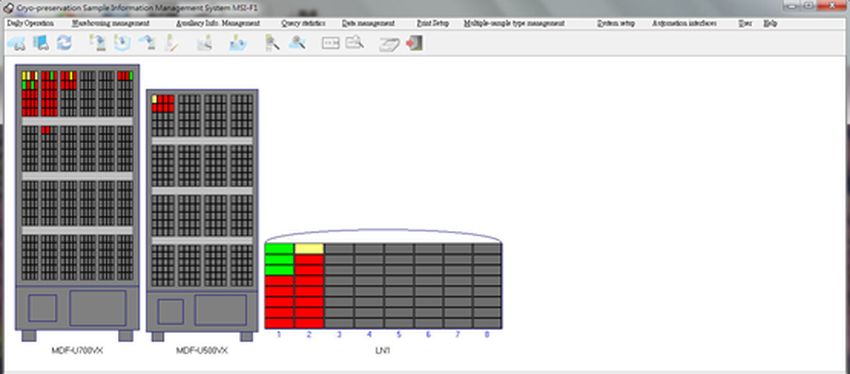This screenshot has height=374, width=850.
Task: Click the refresh arrows toolbar icon
Action: point(65,43)
